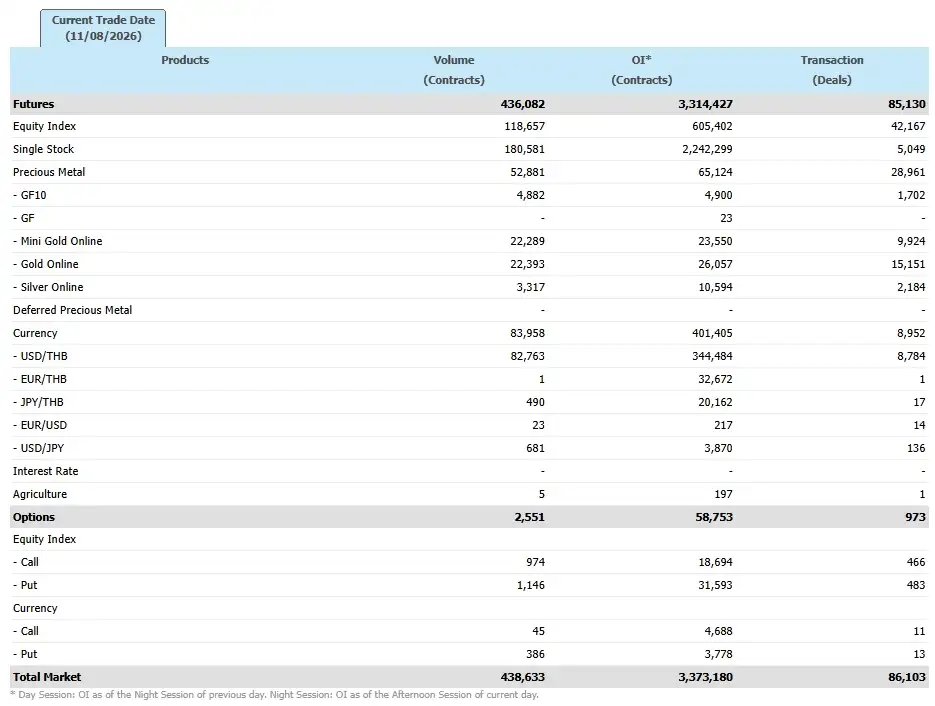Select the Futures summary row label
This screenshot has width=935, height=706.
pyautogui.click(x=33, y=104)
